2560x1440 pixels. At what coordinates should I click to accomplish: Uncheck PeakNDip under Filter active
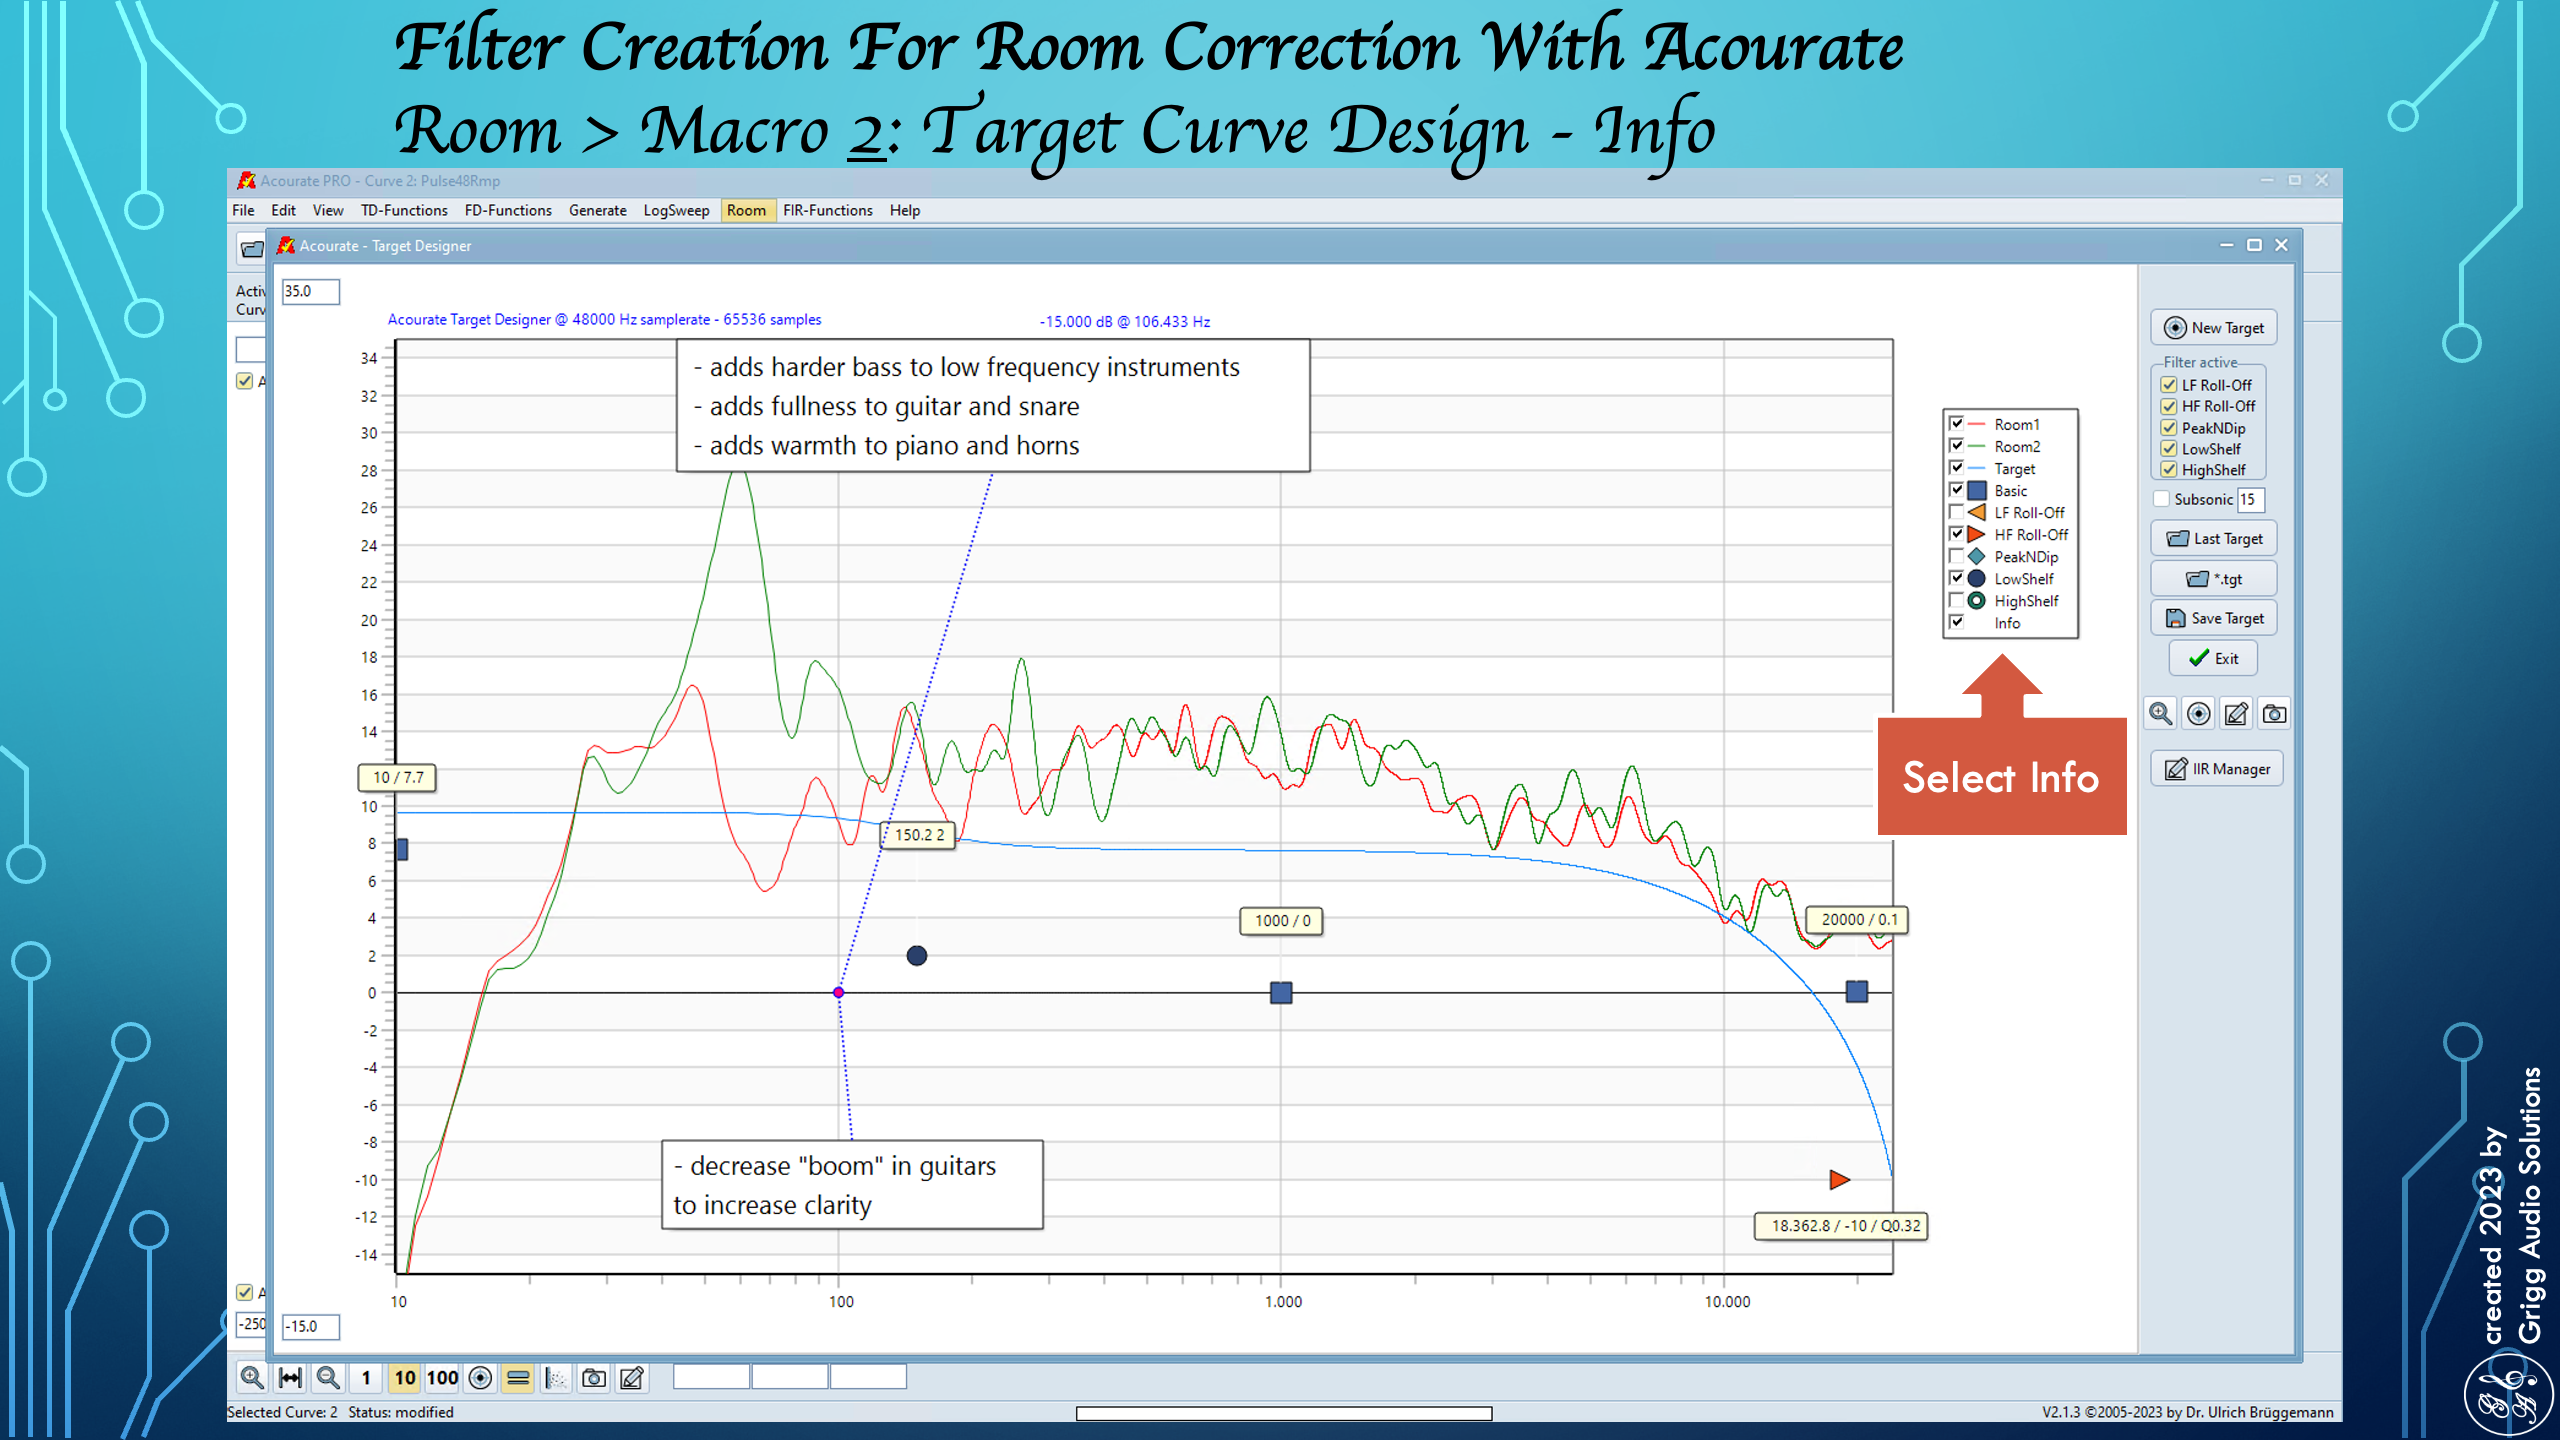[x=2168, y=428]
